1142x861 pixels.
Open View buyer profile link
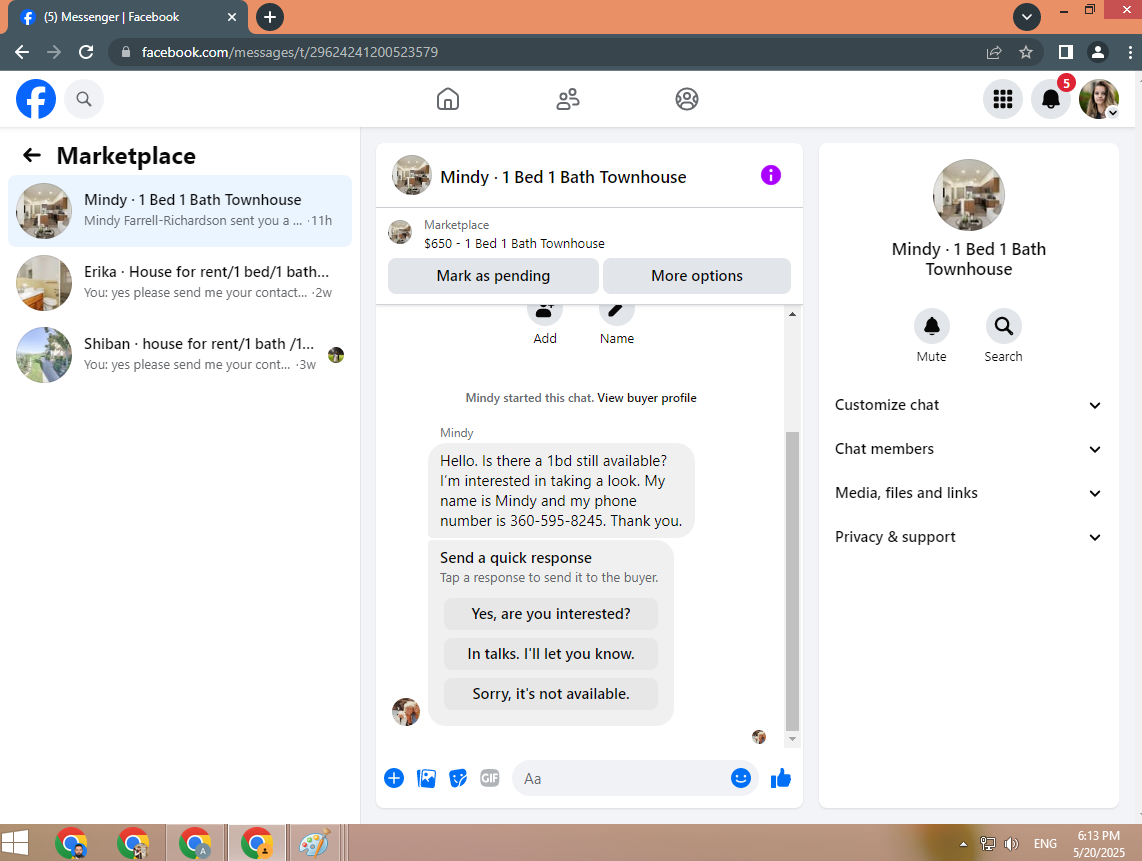(x=647, y=398)
